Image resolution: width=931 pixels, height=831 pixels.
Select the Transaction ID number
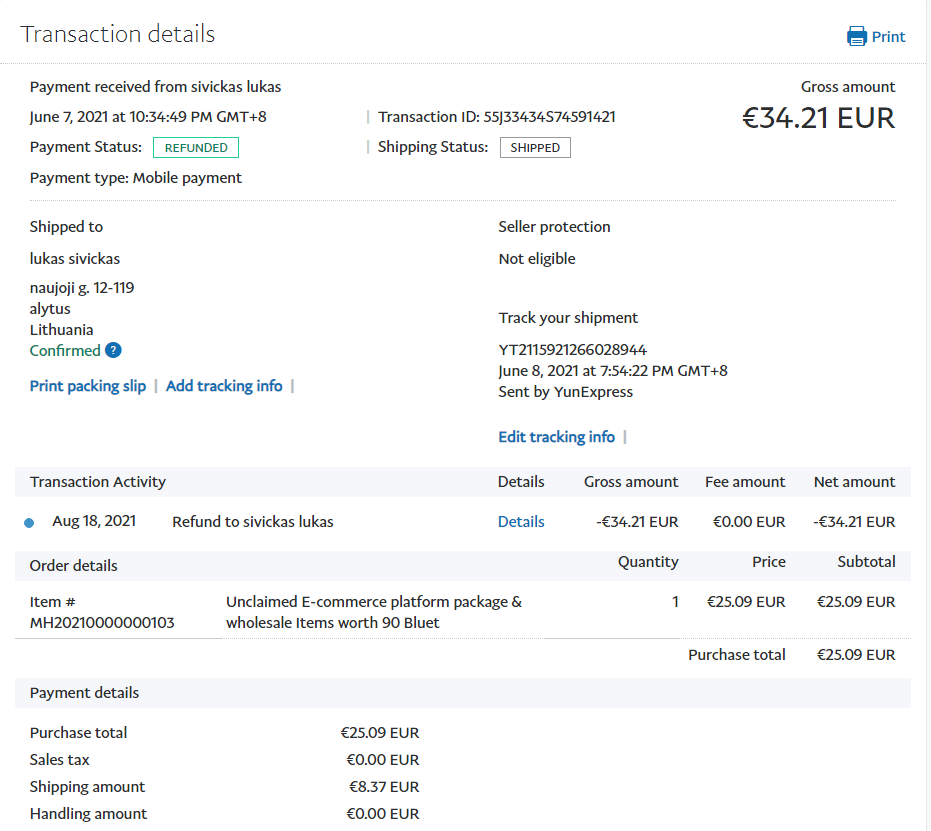click(549, 117)
